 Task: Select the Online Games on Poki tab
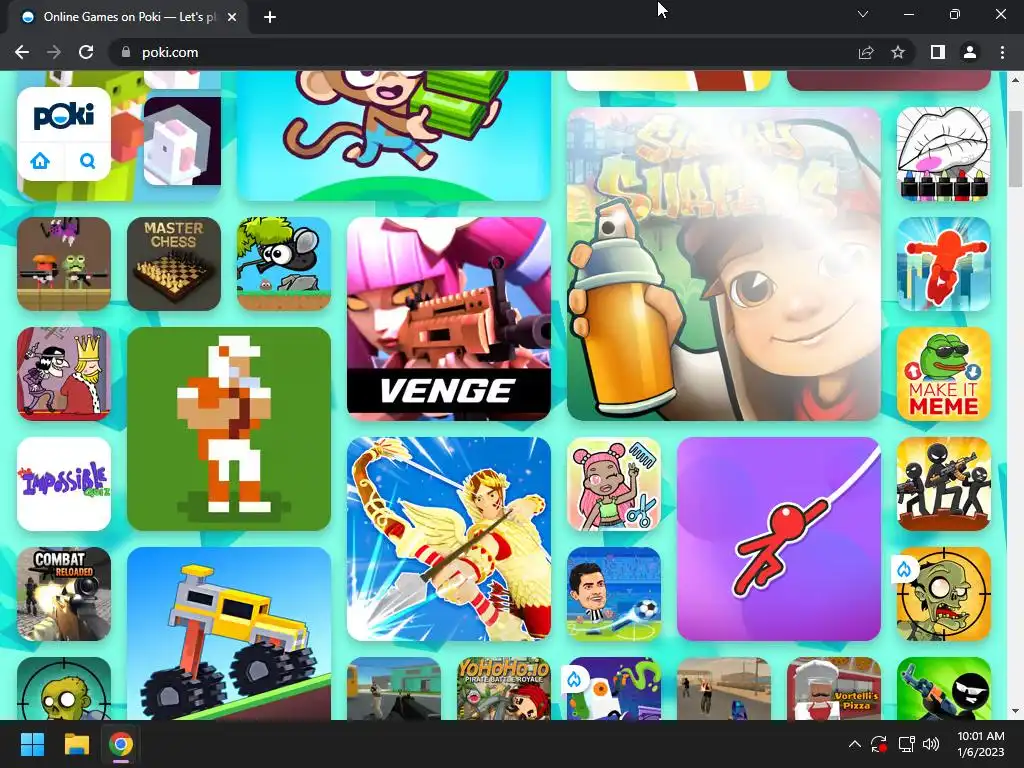click(x=128, y=17)
